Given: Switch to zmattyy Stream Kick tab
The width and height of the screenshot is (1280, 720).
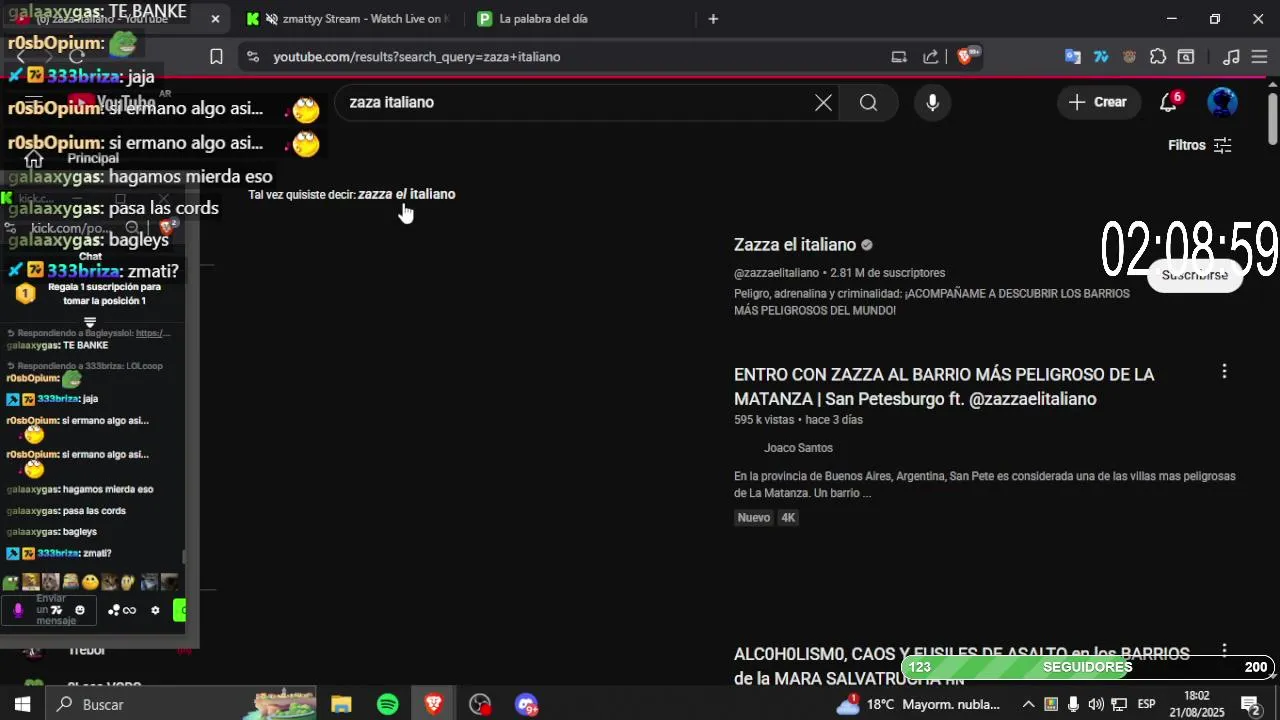Looking at the screenshot, I should click(x=348, y=19).
